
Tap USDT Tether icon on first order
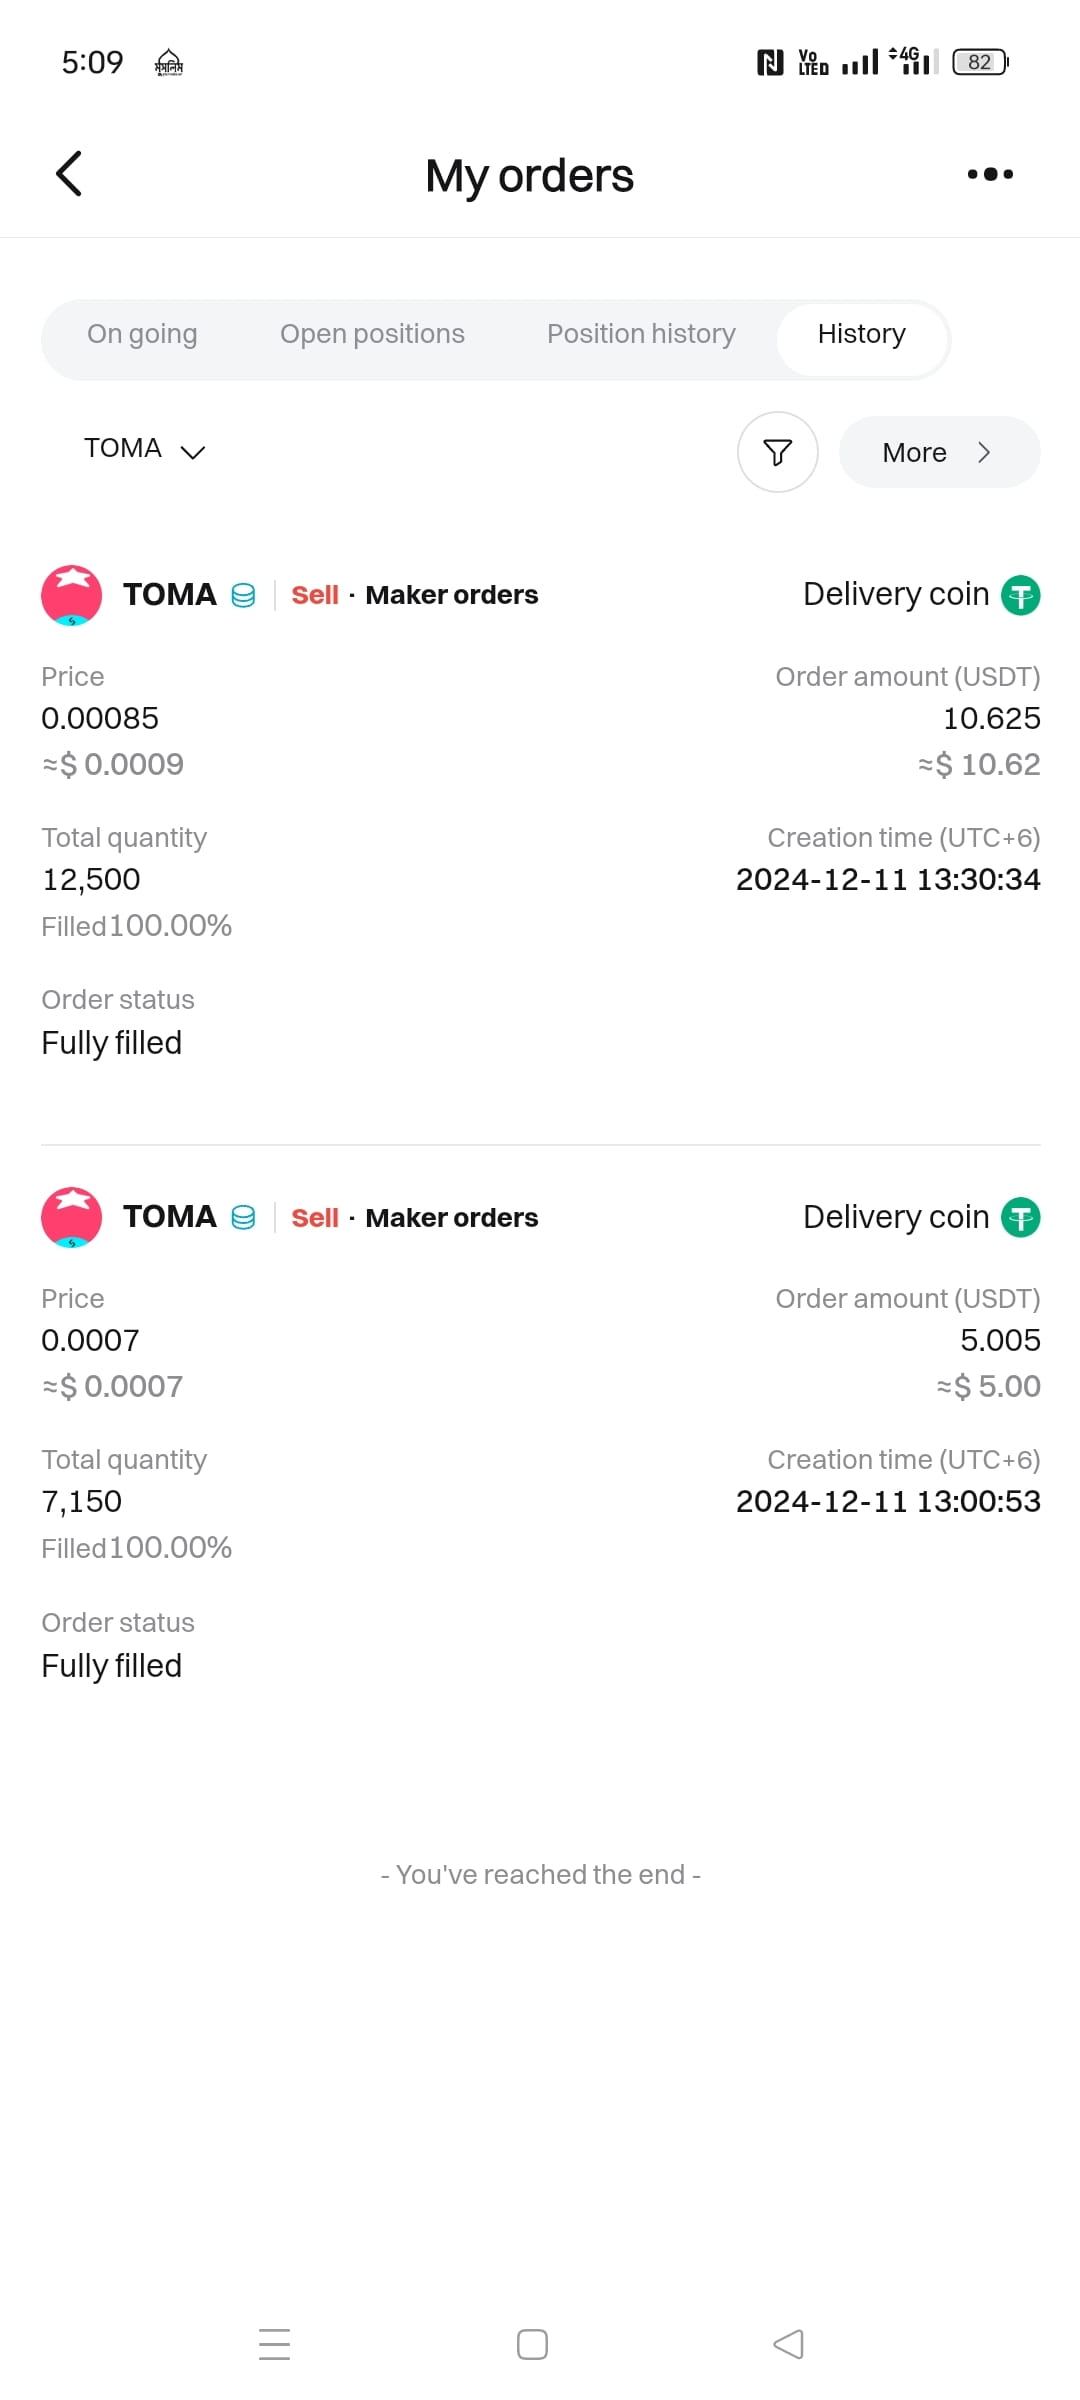tap(1020, 595)
